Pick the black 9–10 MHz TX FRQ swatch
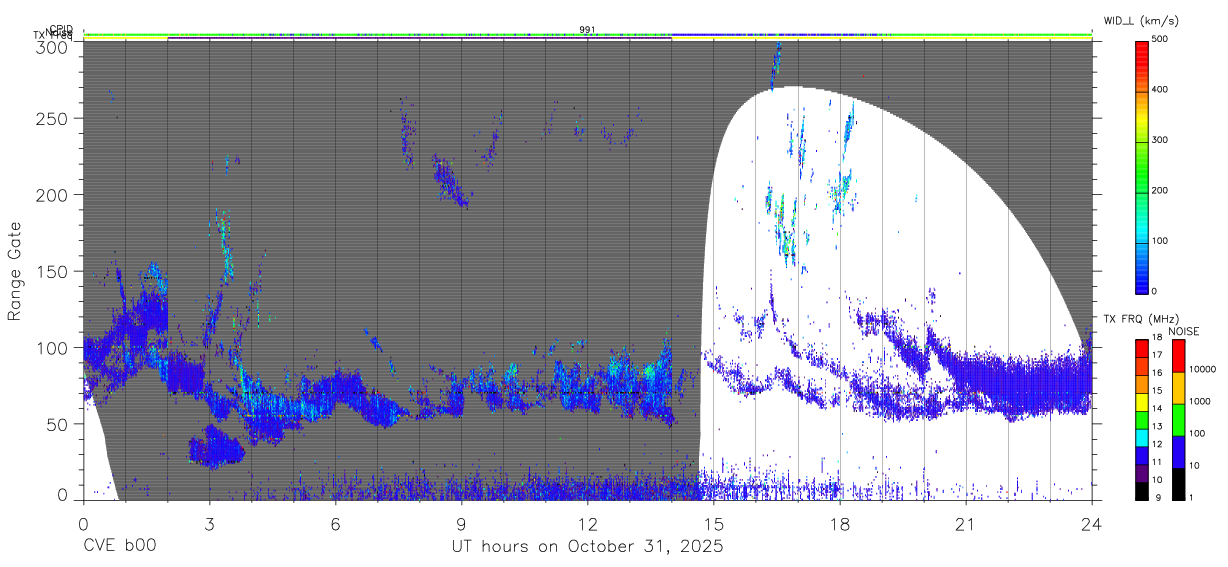The width and height of the screenshot is (1228, 567). 1140,490
